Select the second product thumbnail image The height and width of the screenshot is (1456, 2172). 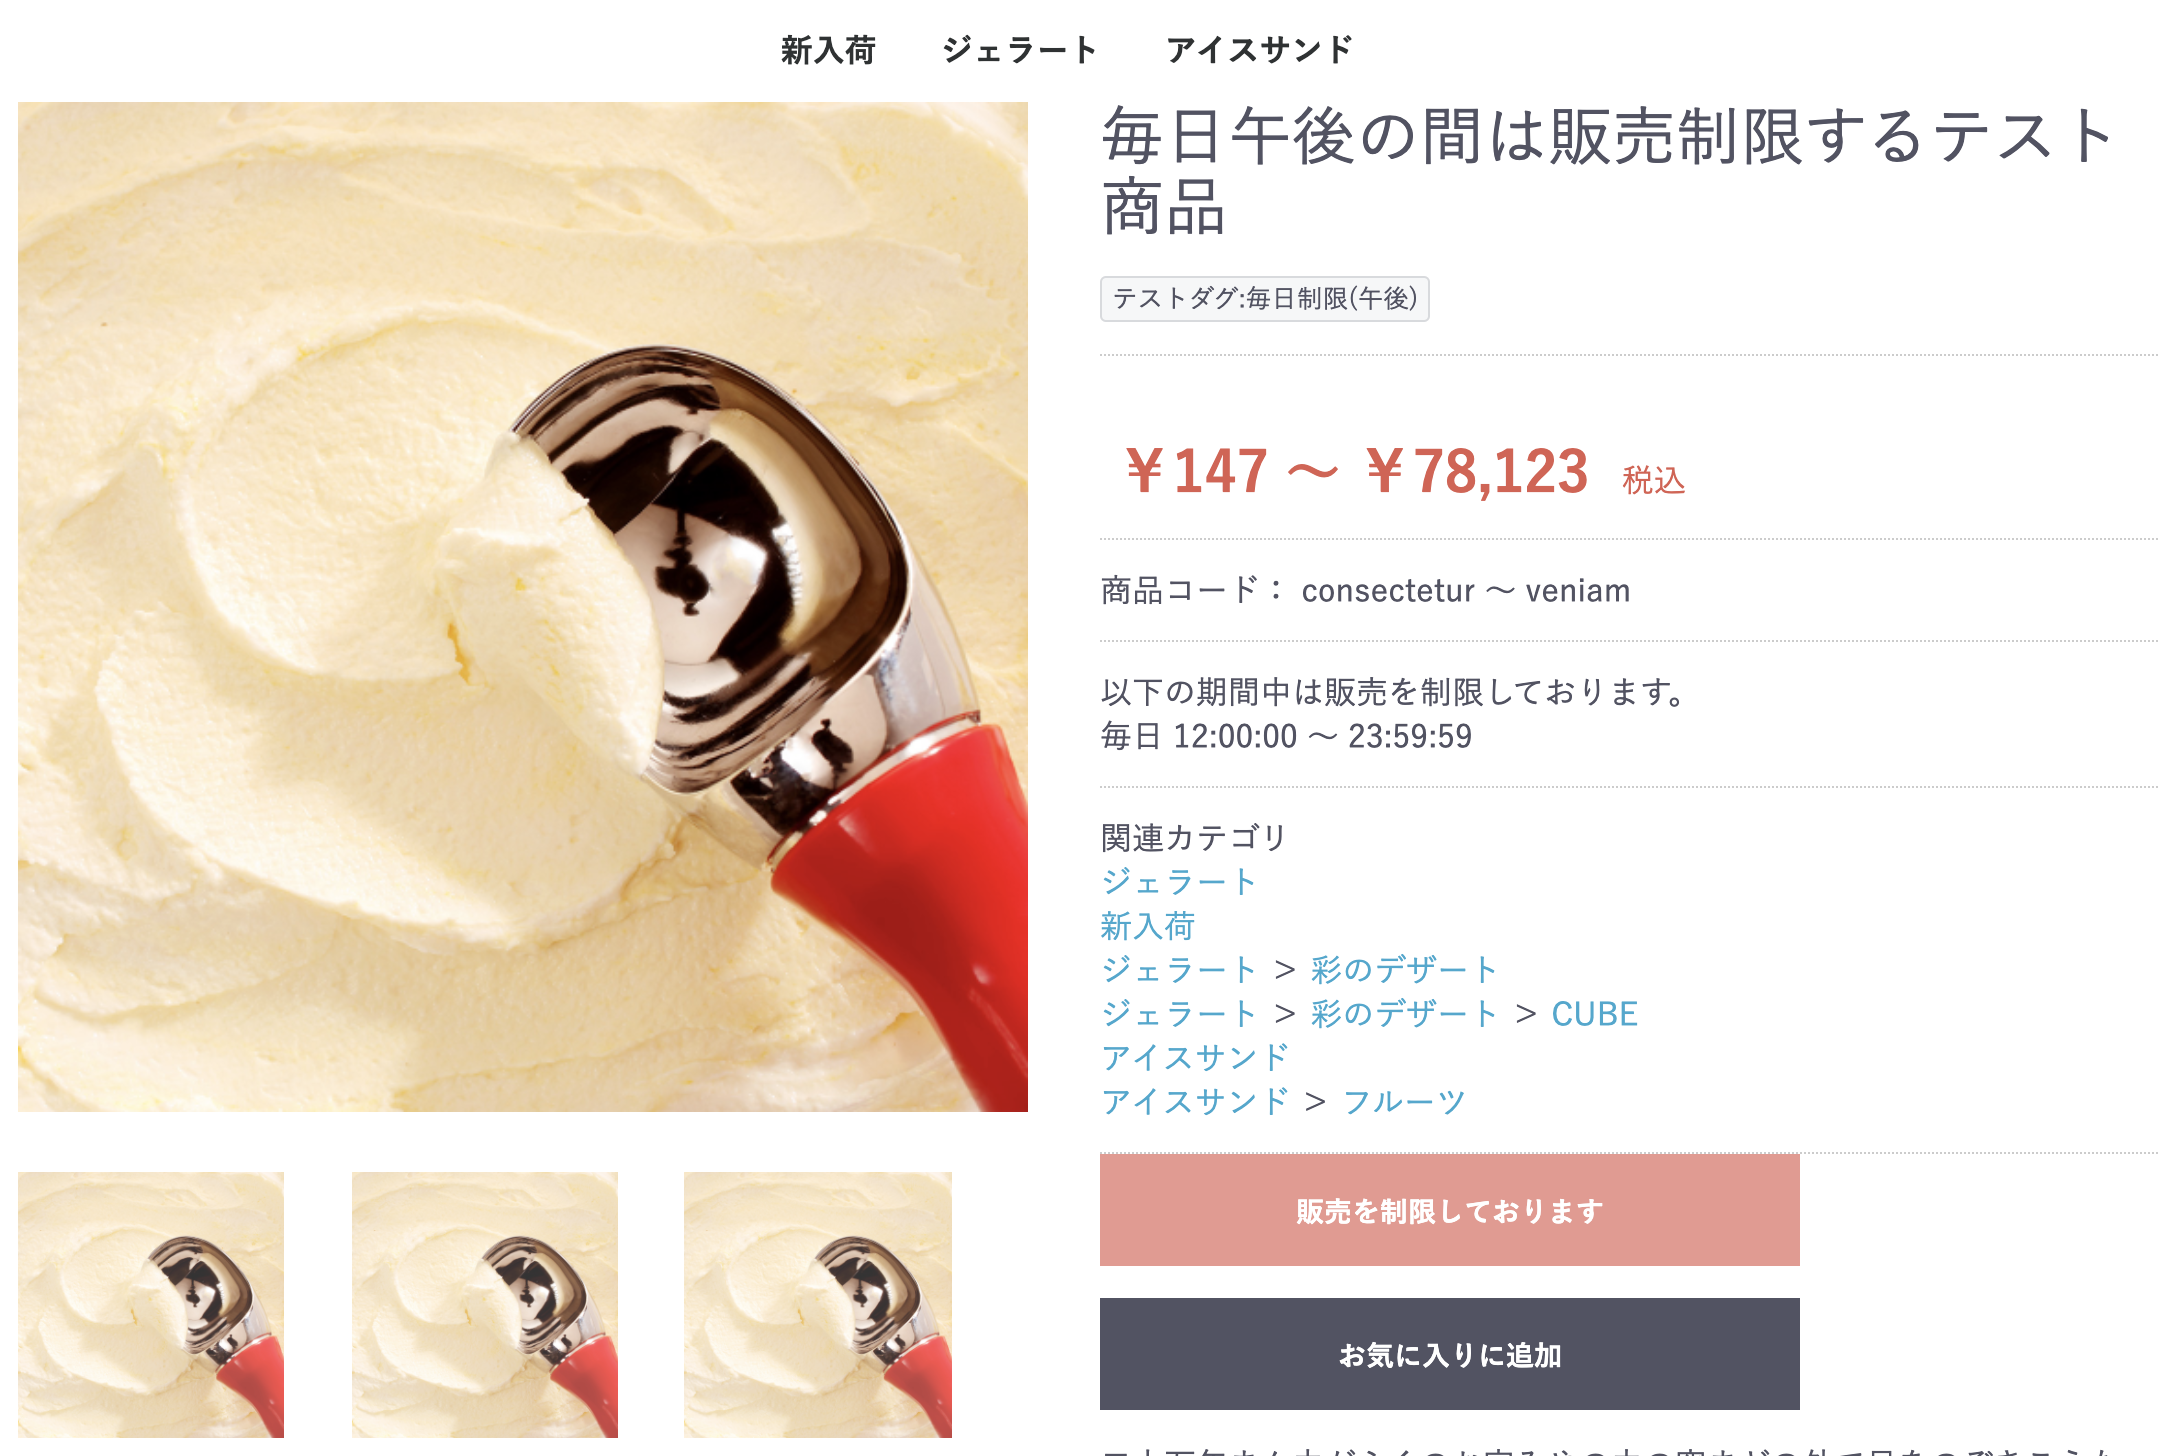pyautogui.click(x=485, y=1305)
